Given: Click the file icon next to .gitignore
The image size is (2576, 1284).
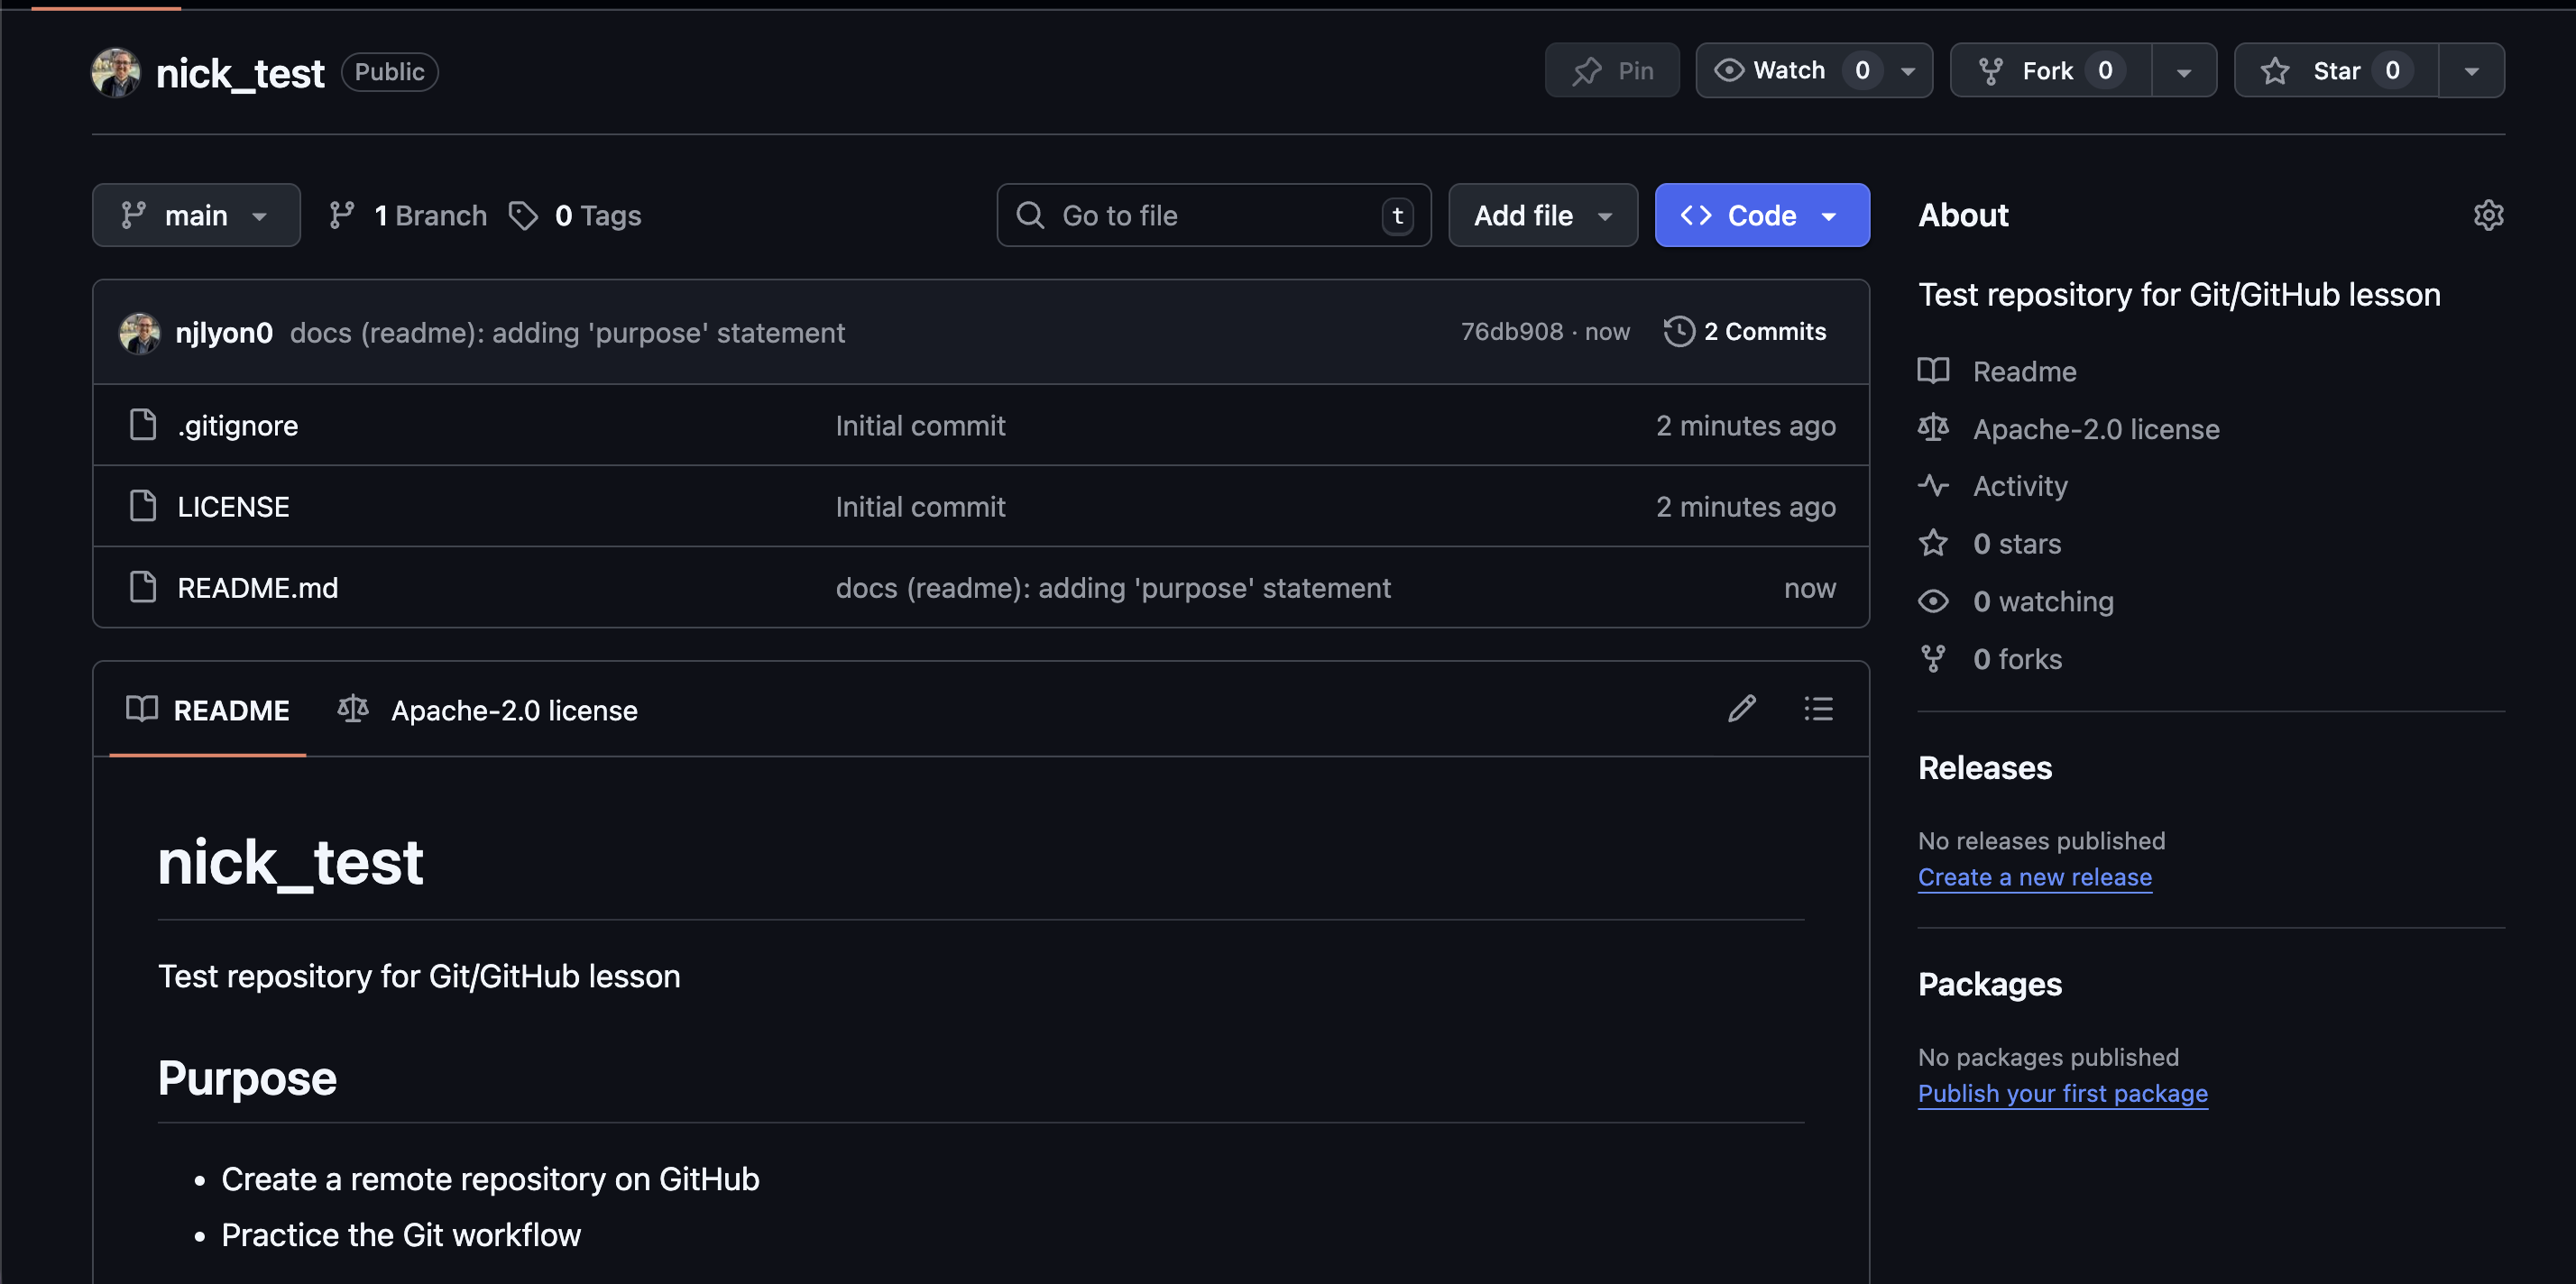Looking at the screenshot, I should tap(143, 425).
